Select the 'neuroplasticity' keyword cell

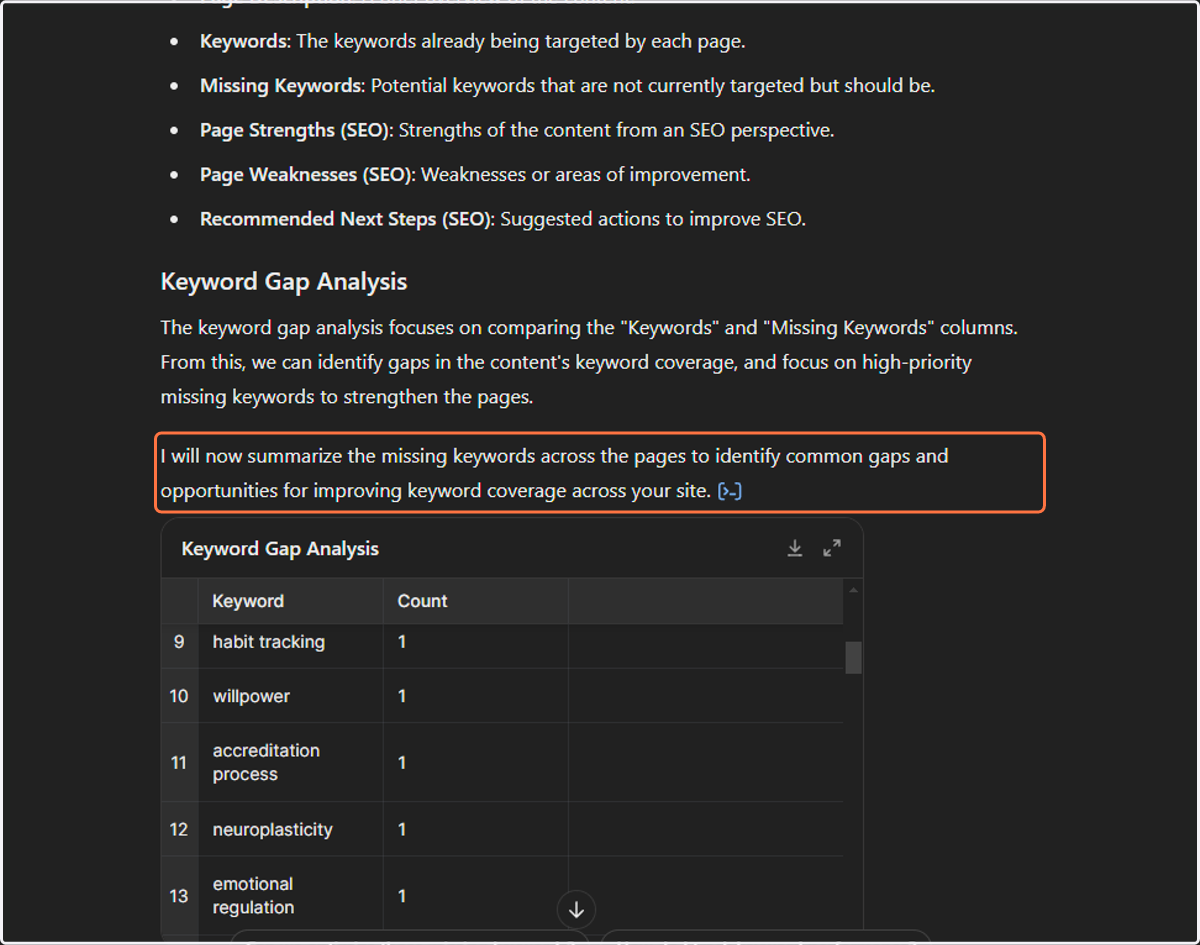[x=291, y=829]
